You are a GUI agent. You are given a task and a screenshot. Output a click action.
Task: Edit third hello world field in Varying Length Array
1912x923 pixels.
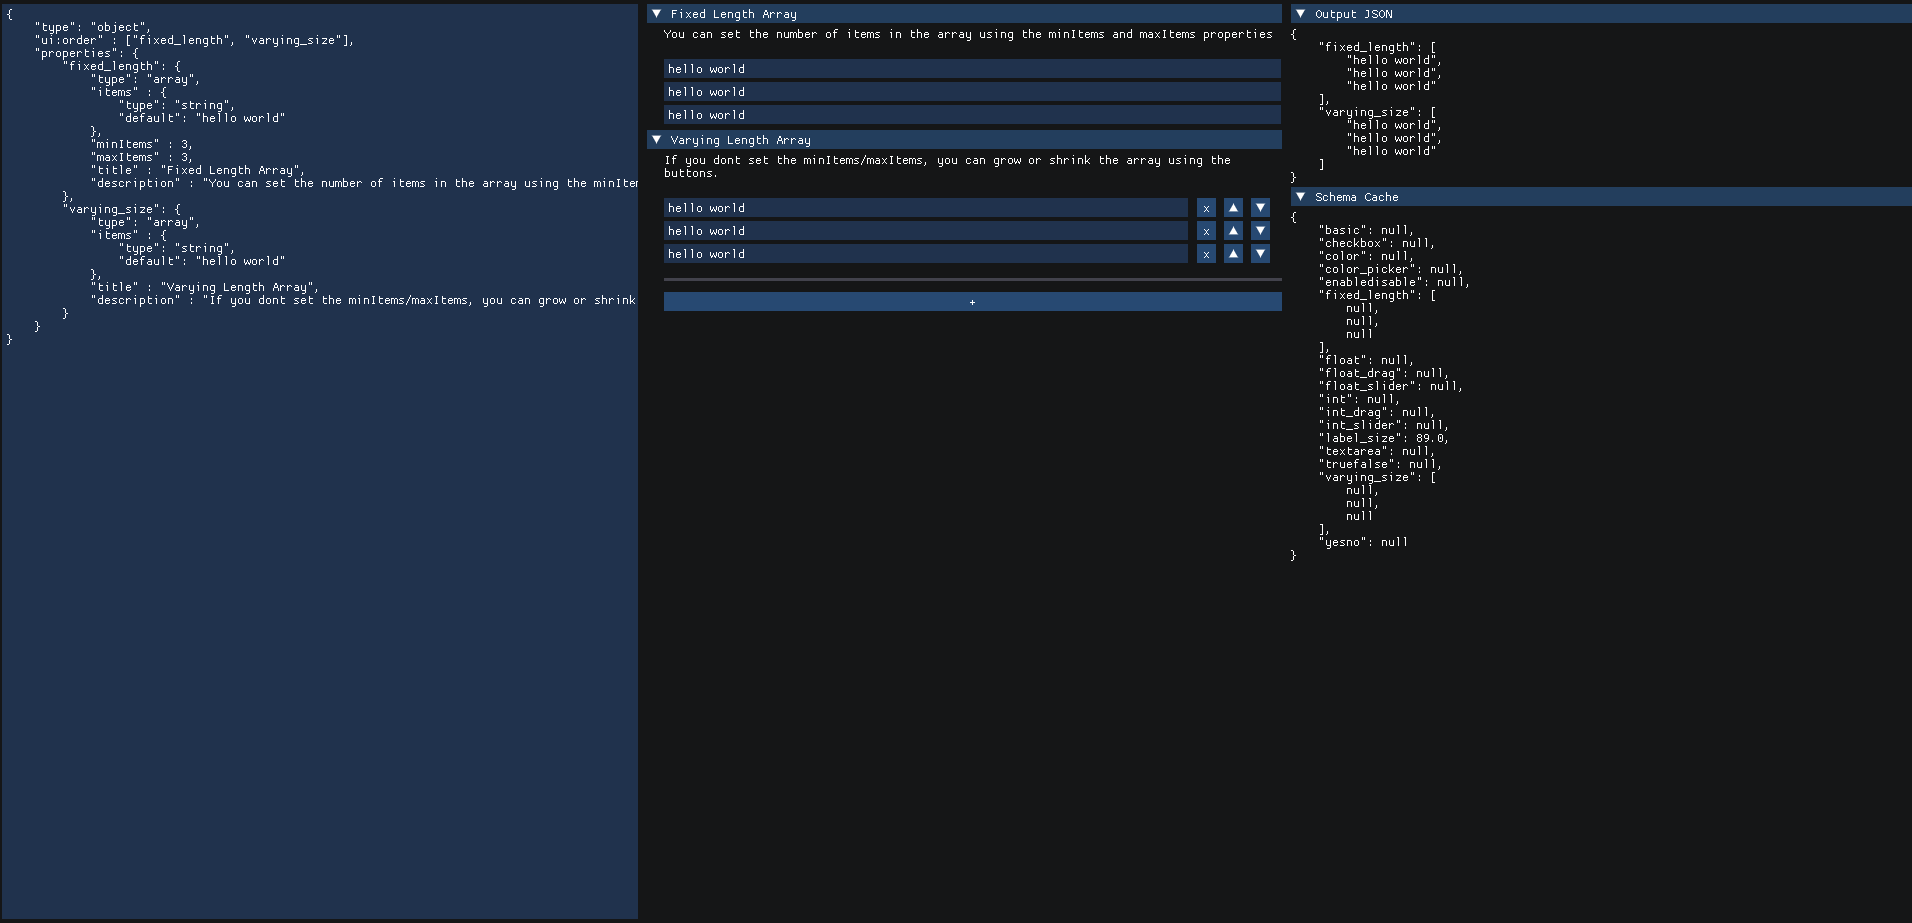[x=926, y=254]
